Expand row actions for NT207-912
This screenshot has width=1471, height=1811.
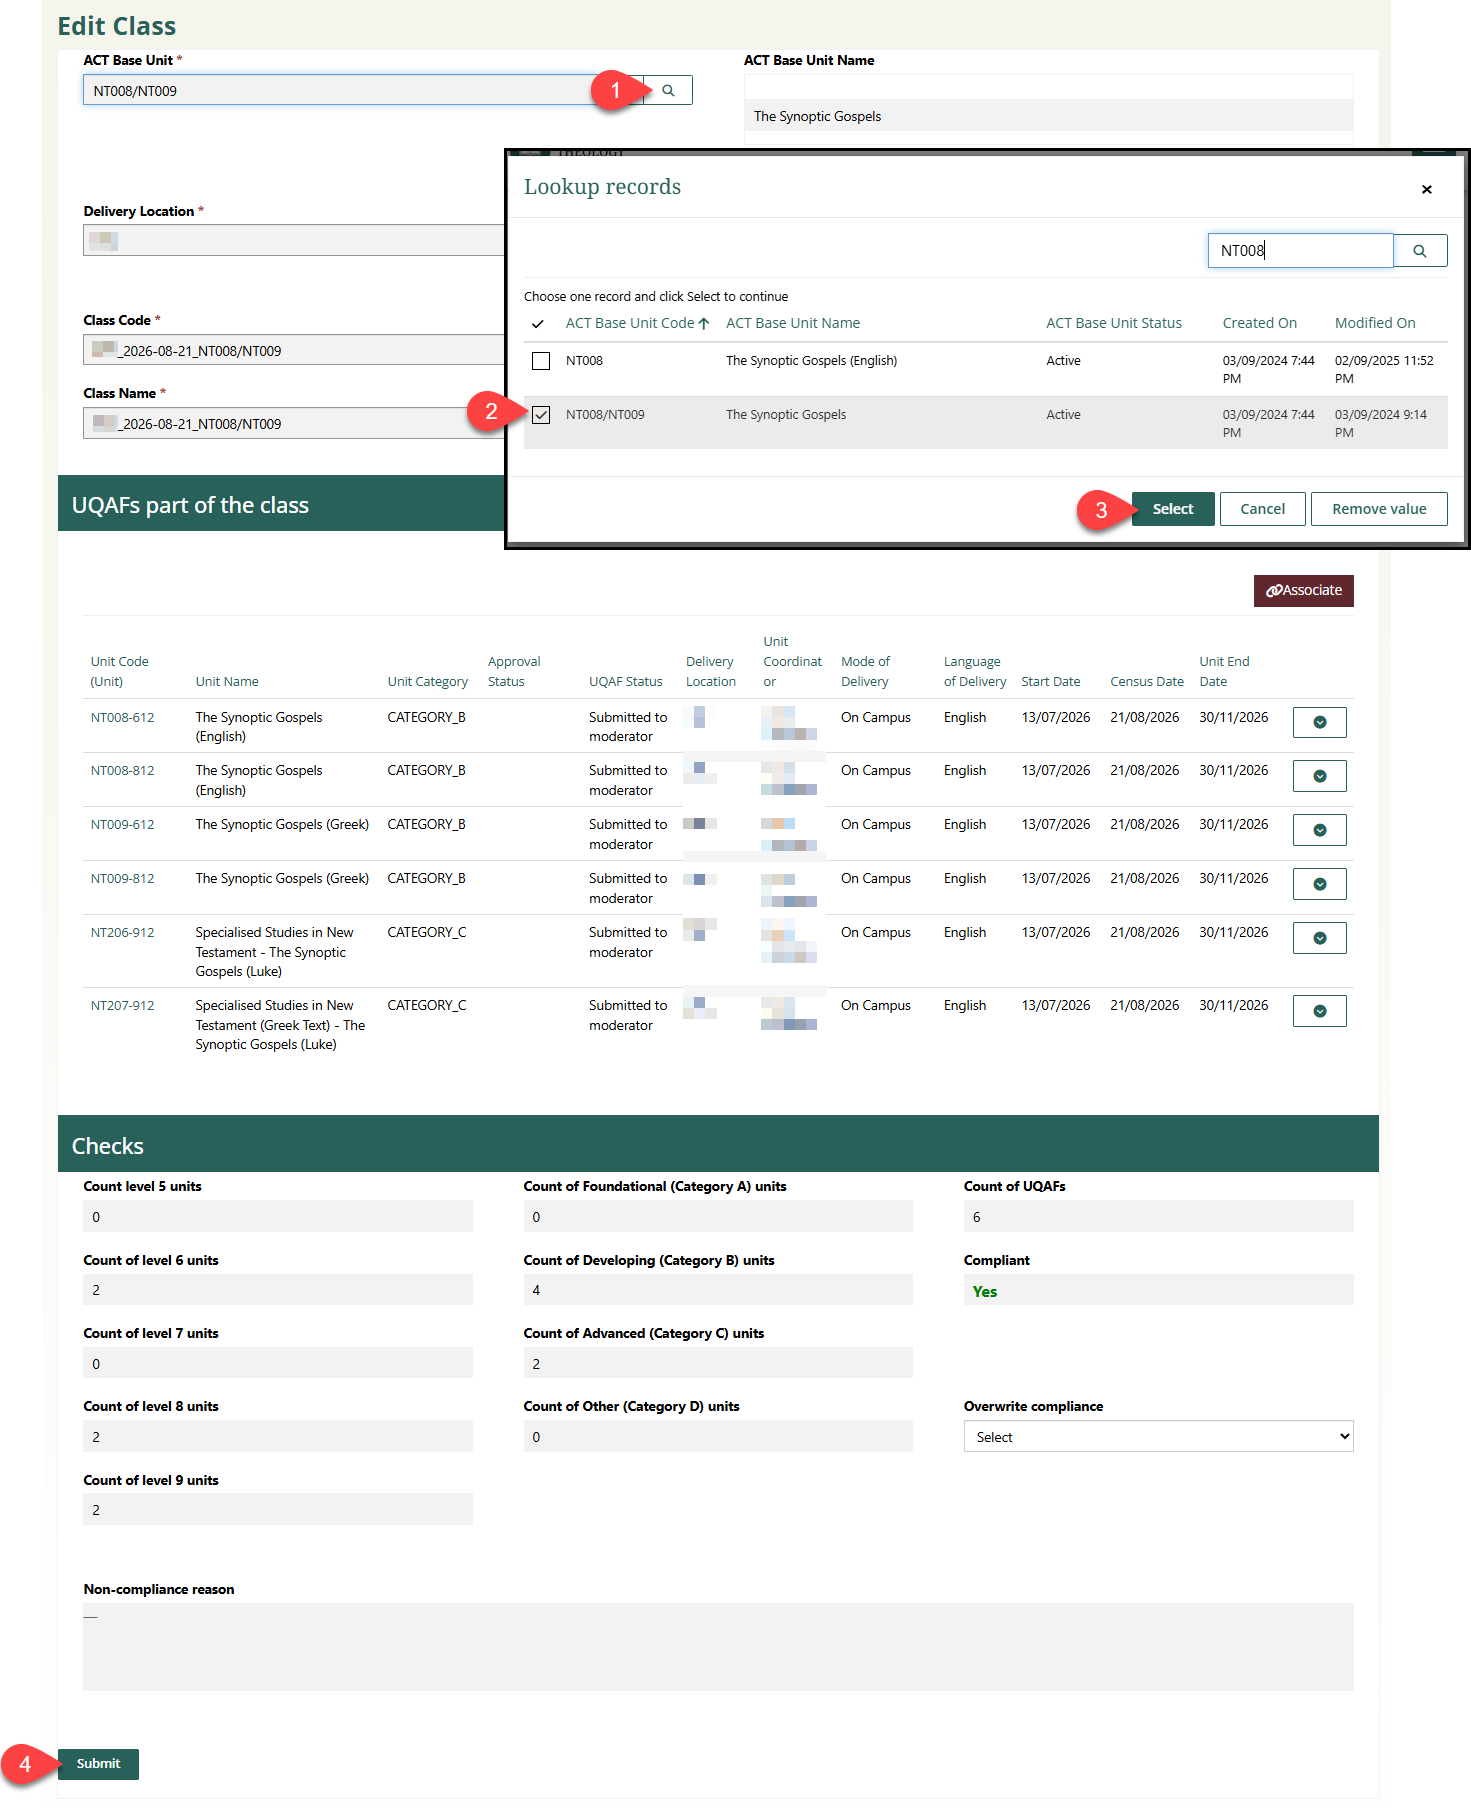pyautogui.click(x=1320, y=1011)
